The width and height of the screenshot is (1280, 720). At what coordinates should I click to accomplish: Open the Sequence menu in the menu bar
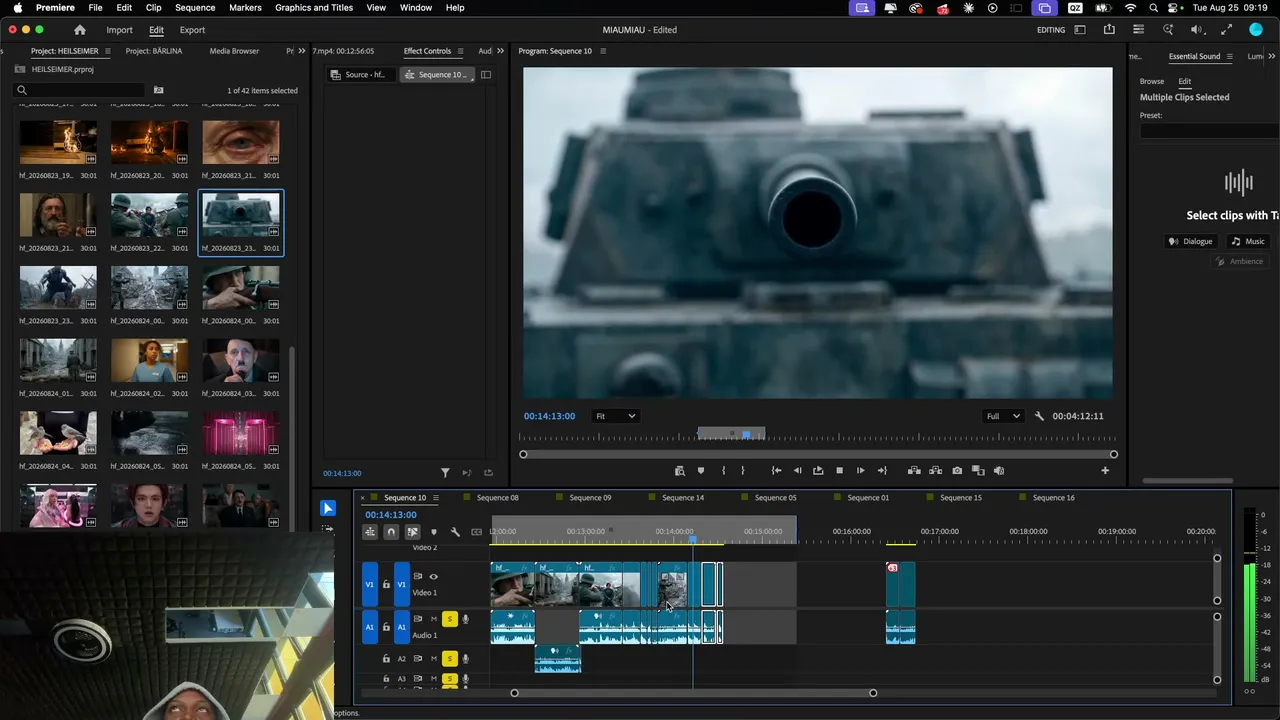(x=195, y=8)
